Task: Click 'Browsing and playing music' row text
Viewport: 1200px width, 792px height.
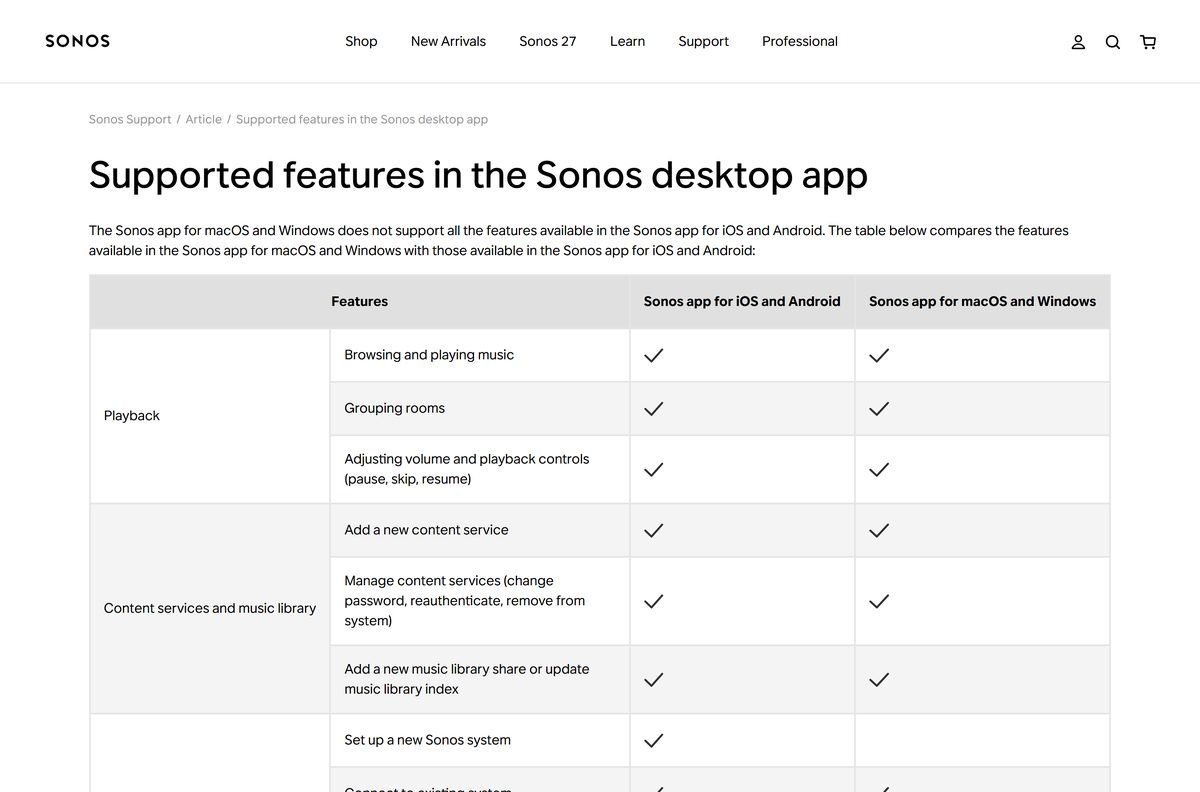Action: point(429,355)
